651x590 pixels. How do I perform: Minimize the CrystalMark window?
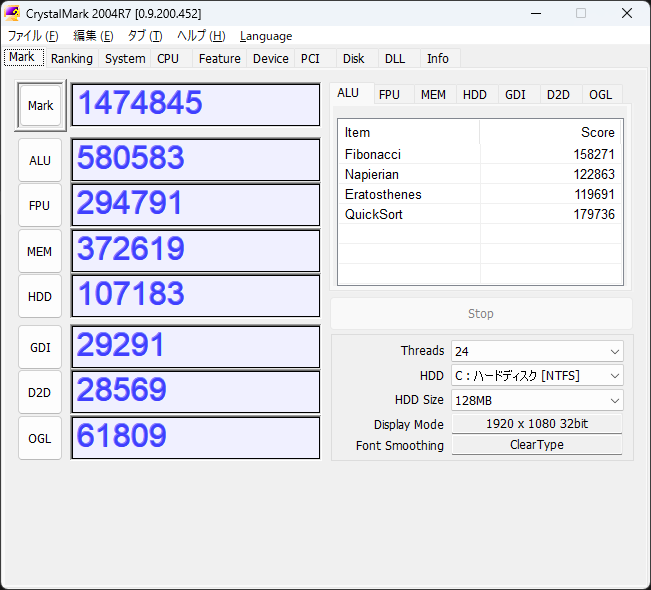point(536,13)
